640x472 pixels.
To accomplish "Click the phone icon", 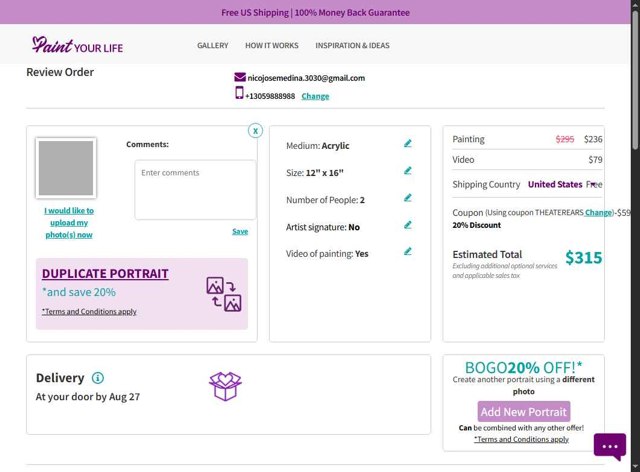I will pyautogui.click(x=239, y=93).
